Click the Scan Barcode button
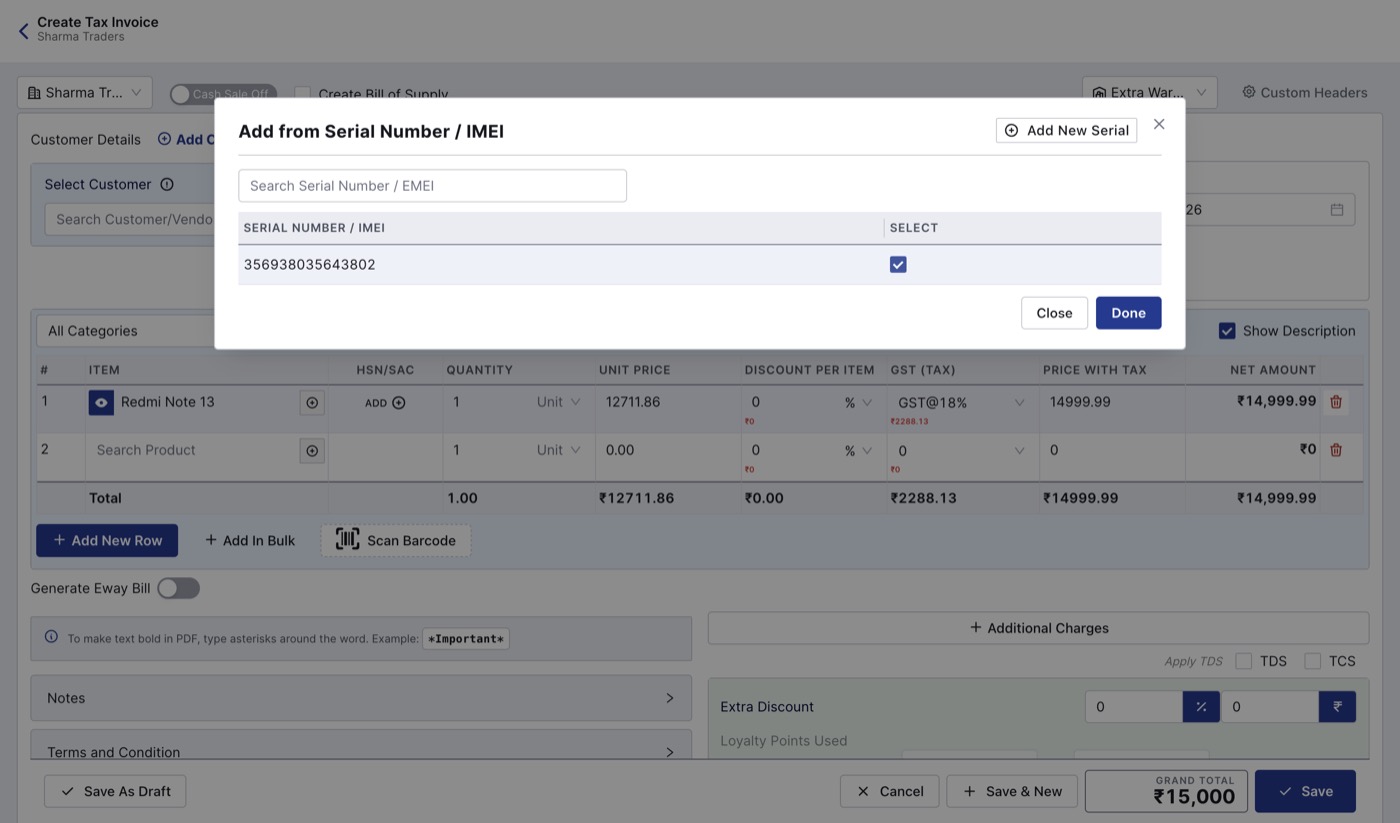 pyautogui.click(x=396, y=541)
